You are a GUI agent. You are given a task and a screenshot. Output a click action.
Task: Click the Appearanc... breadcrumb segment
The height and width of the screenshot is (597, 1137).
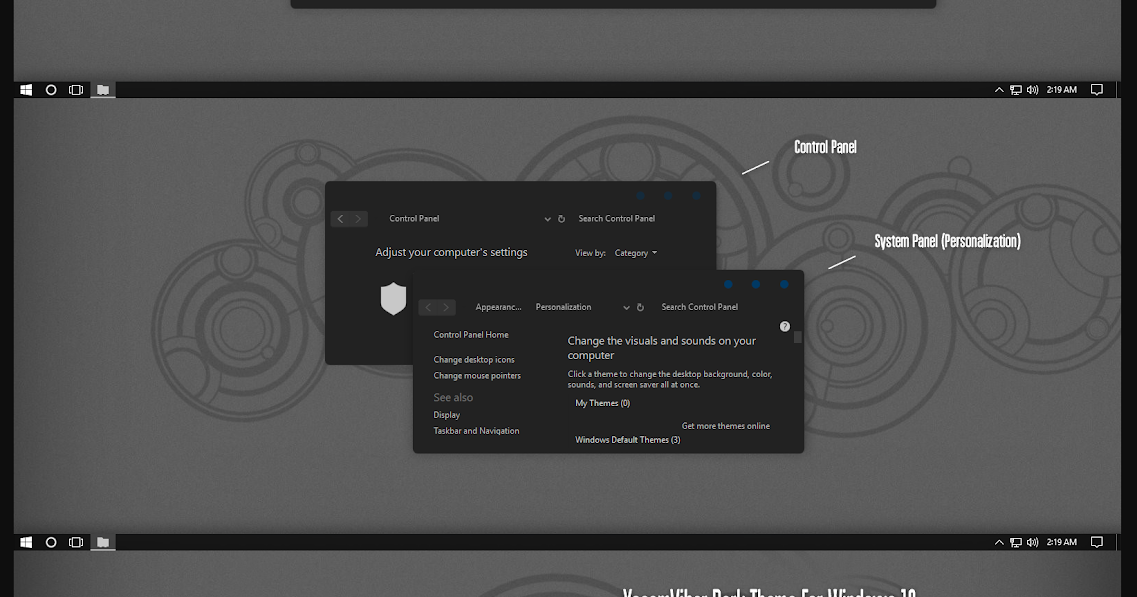point(498,307)
